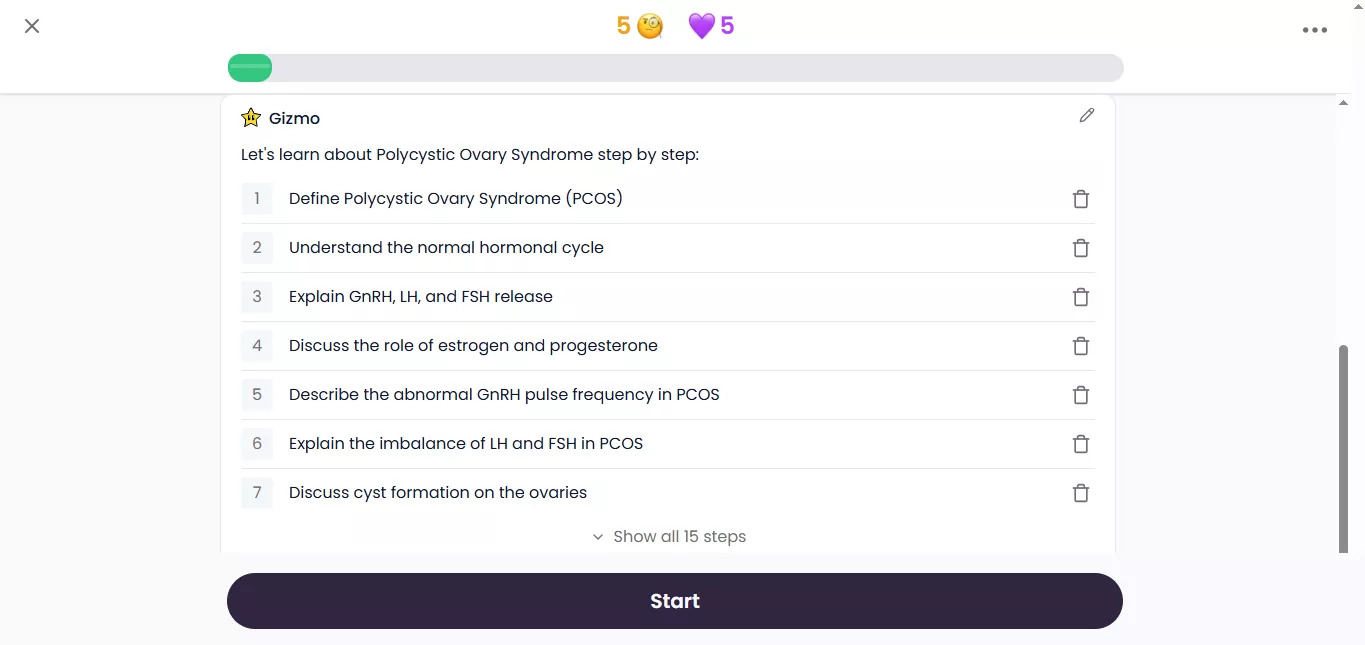Edit the Gizmo lesson plan with pencil icon
This screenshot has height=645, width=1365.
click(x=1087, y=116)
